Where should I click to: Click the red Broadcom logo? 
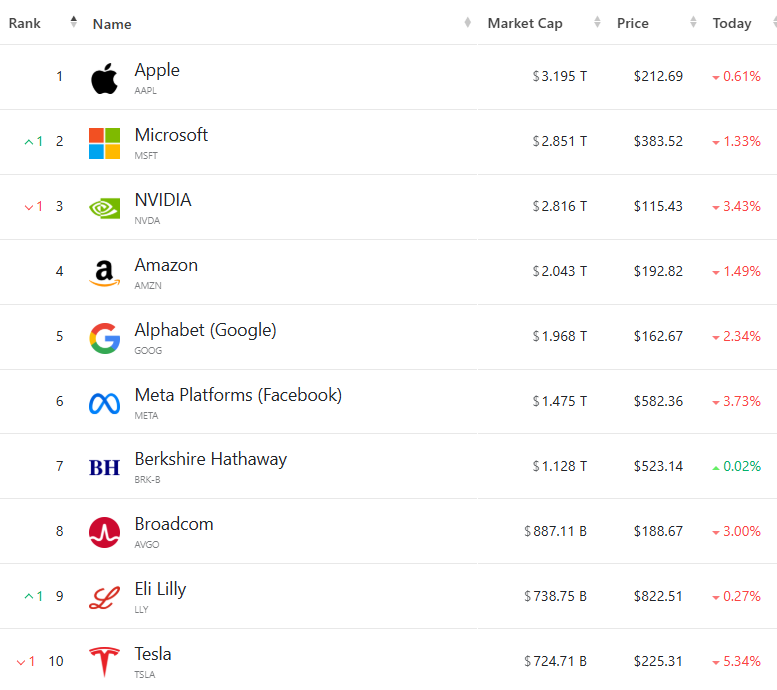point(104,532)
